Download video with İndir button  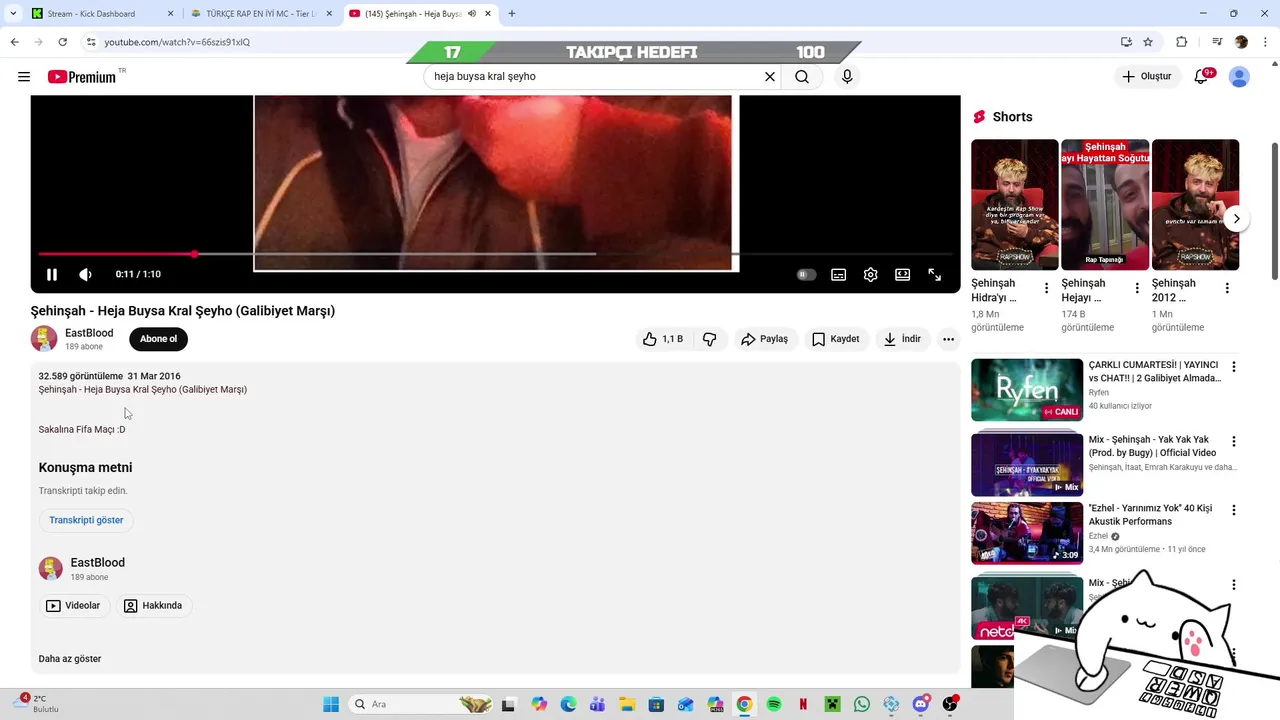(x=902, y=339)
